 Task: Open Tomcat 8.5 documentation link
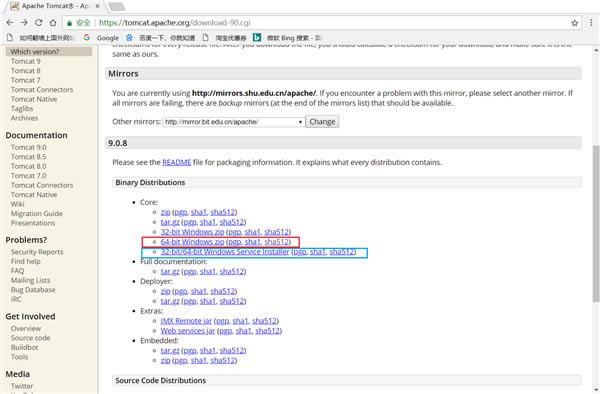pos(28,157)
